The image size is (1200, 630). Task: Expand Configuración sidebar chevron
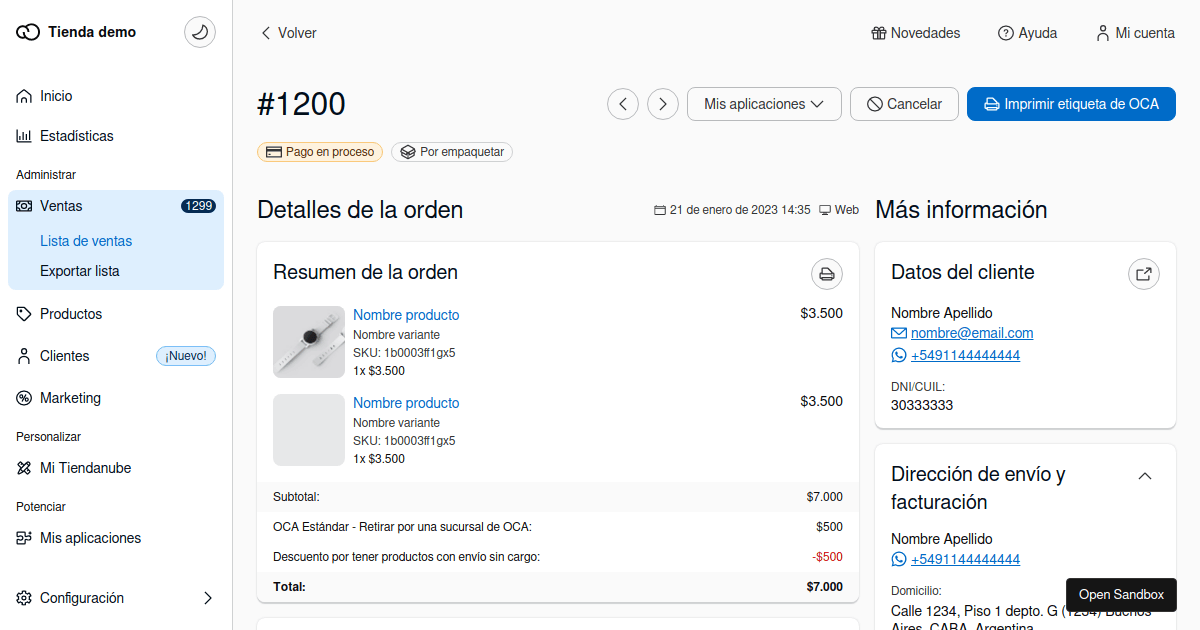tap(208, 598)
